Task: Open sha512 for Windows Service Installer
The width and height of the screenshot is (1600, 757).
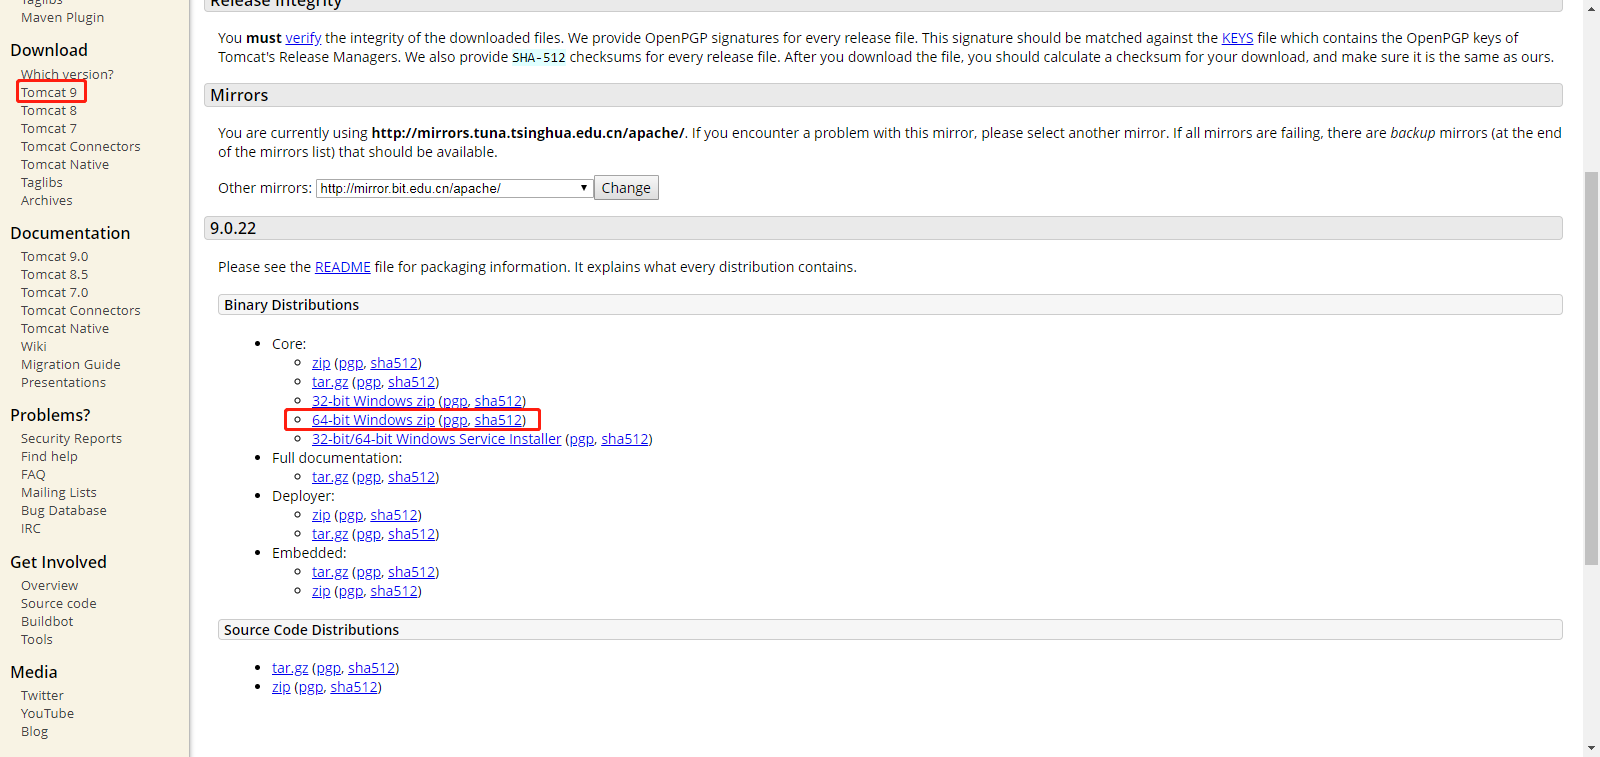Action: pos(624,439)
